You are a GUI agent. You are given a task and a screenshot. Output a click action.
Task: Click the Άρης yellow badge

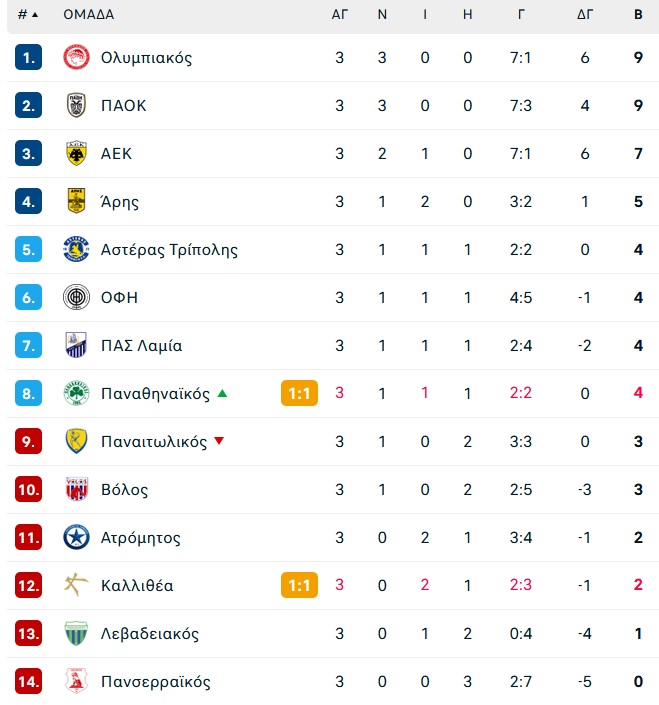(76, 201)
